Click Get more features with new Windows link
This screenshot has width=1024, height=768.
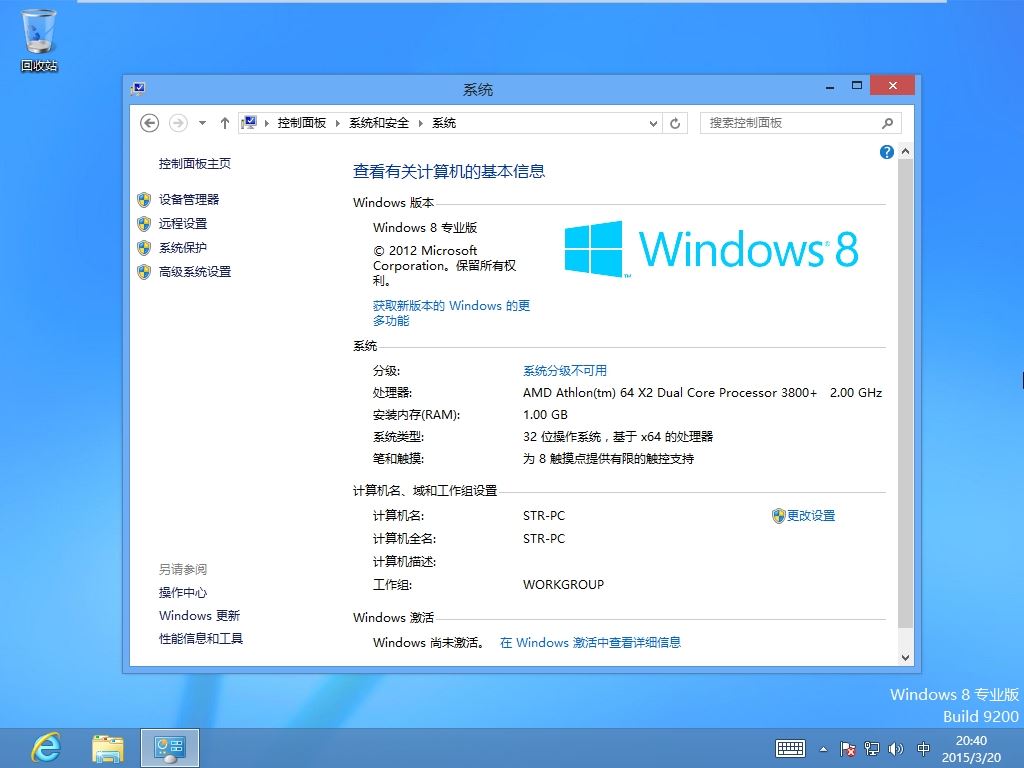[451, 313]
